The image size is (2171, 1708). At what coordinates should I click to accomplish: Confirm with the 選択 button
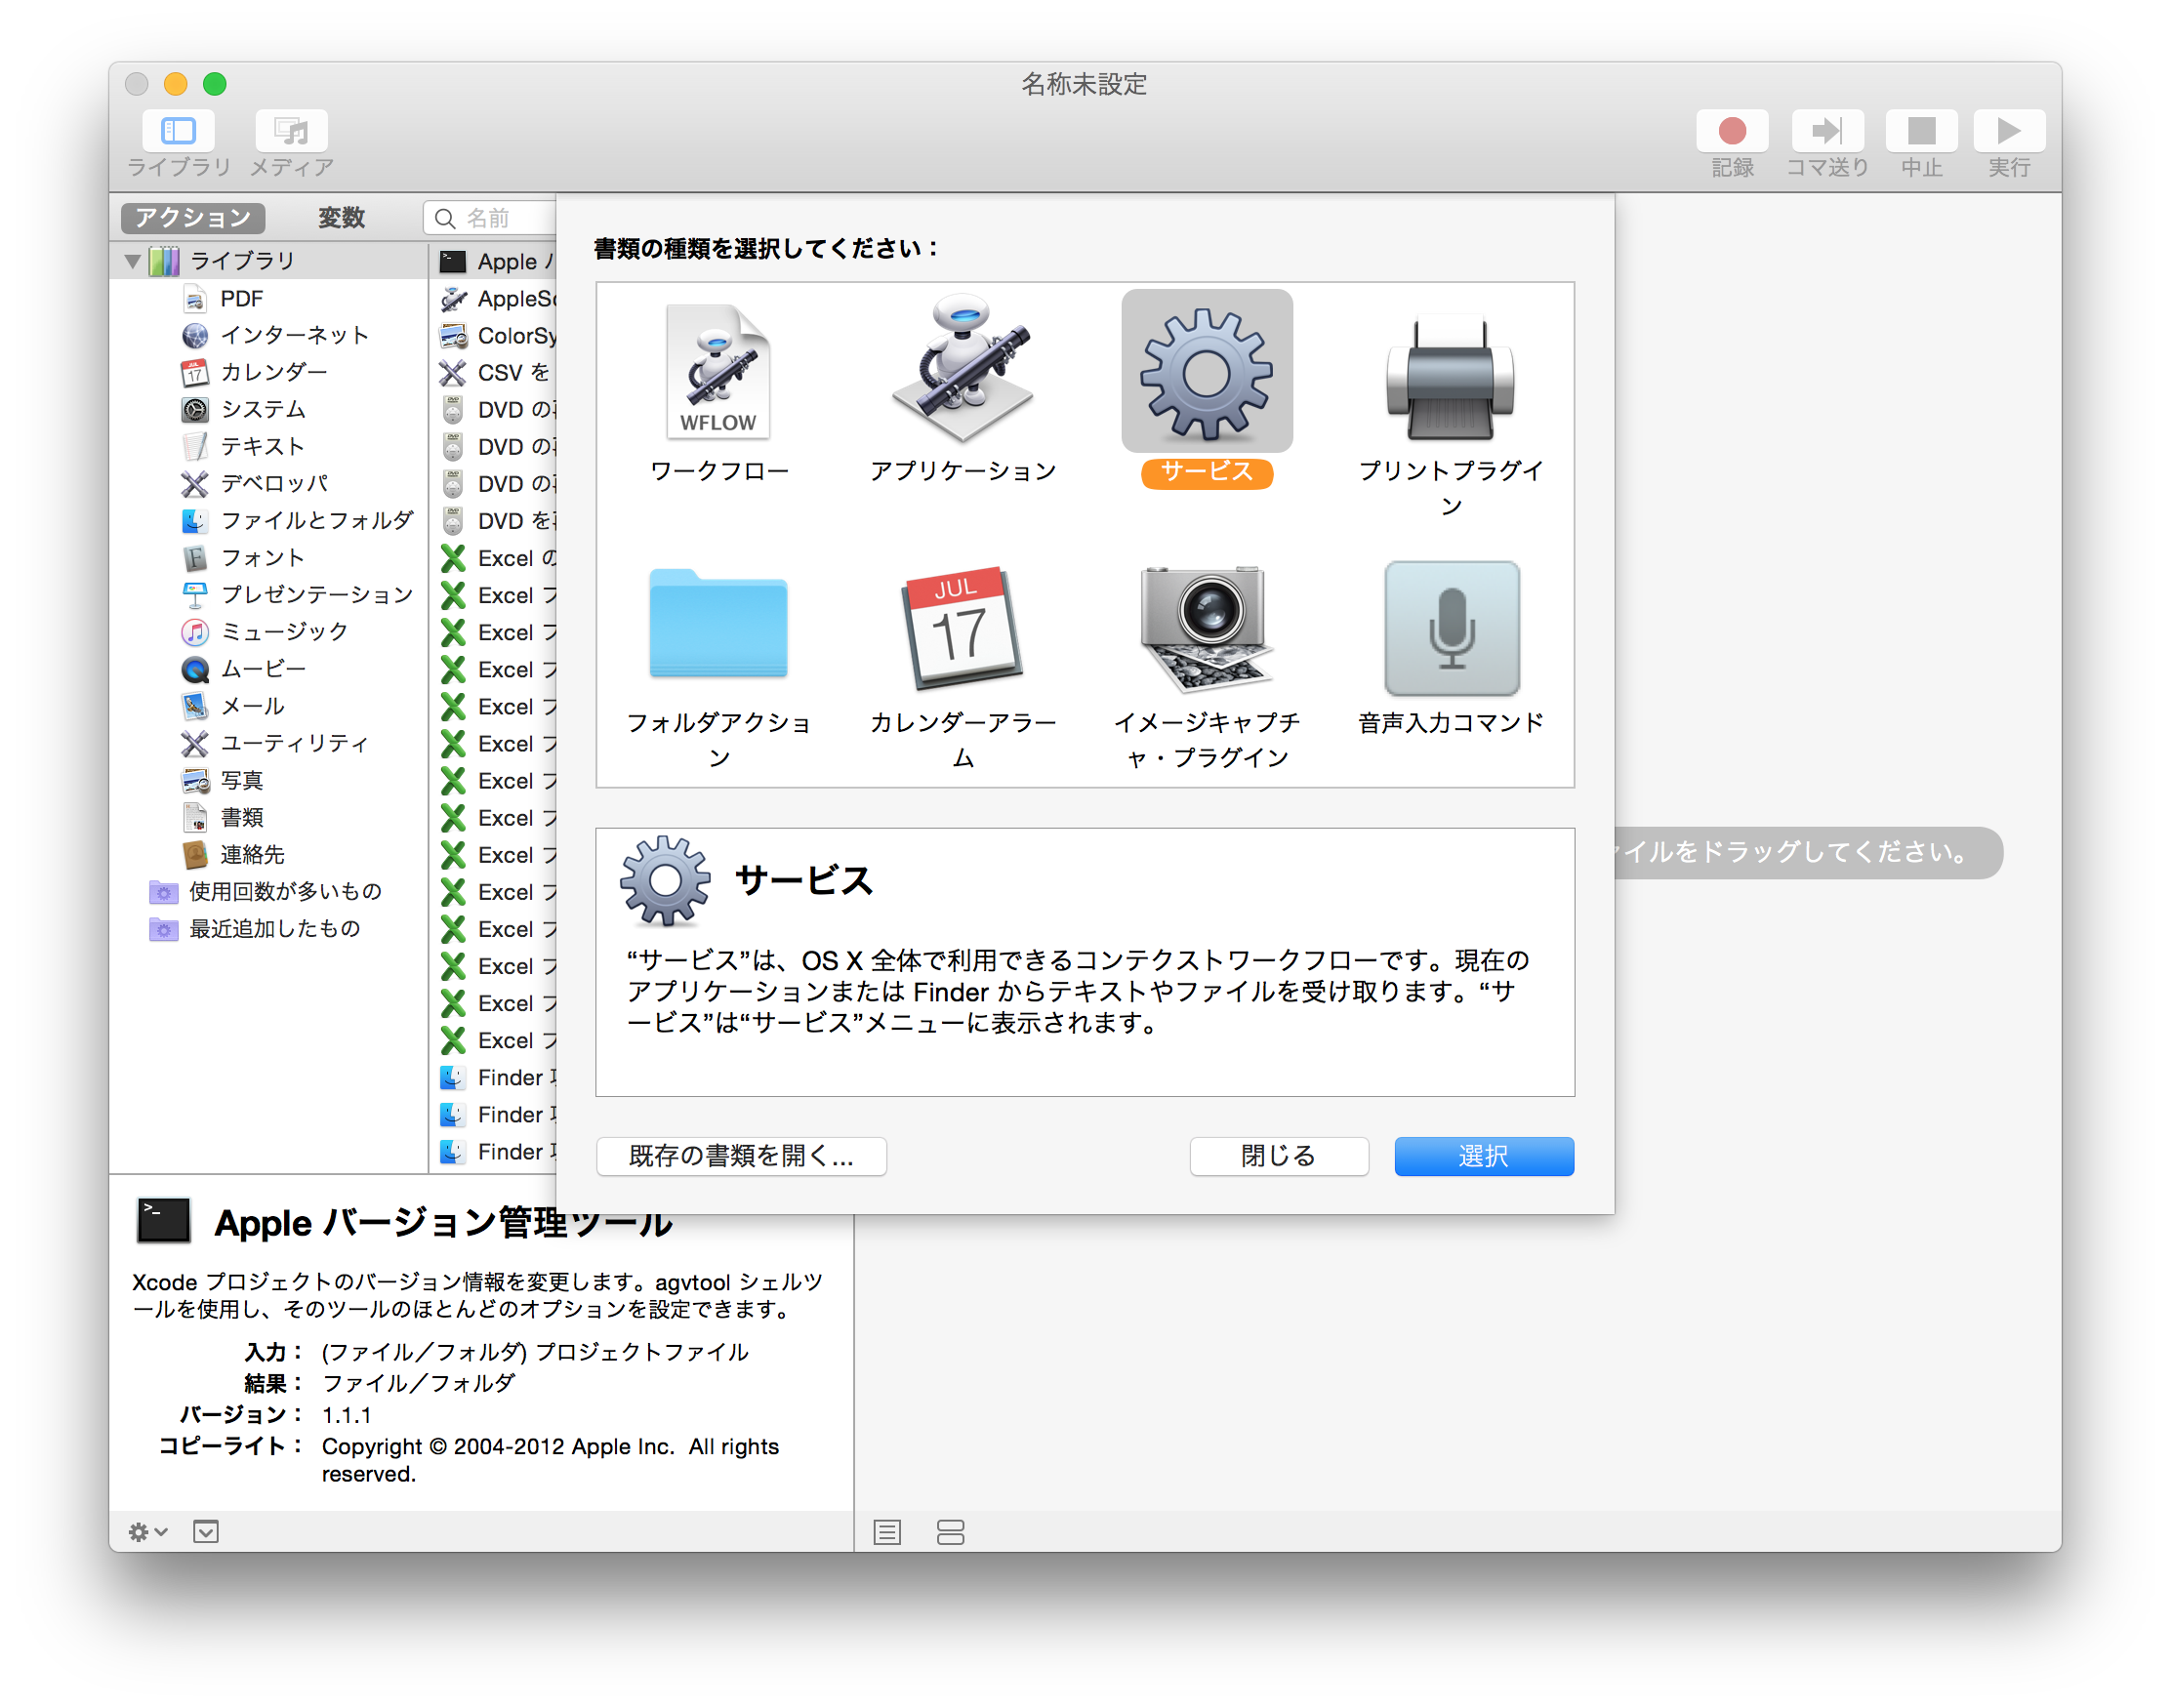click(1483, 1156)
